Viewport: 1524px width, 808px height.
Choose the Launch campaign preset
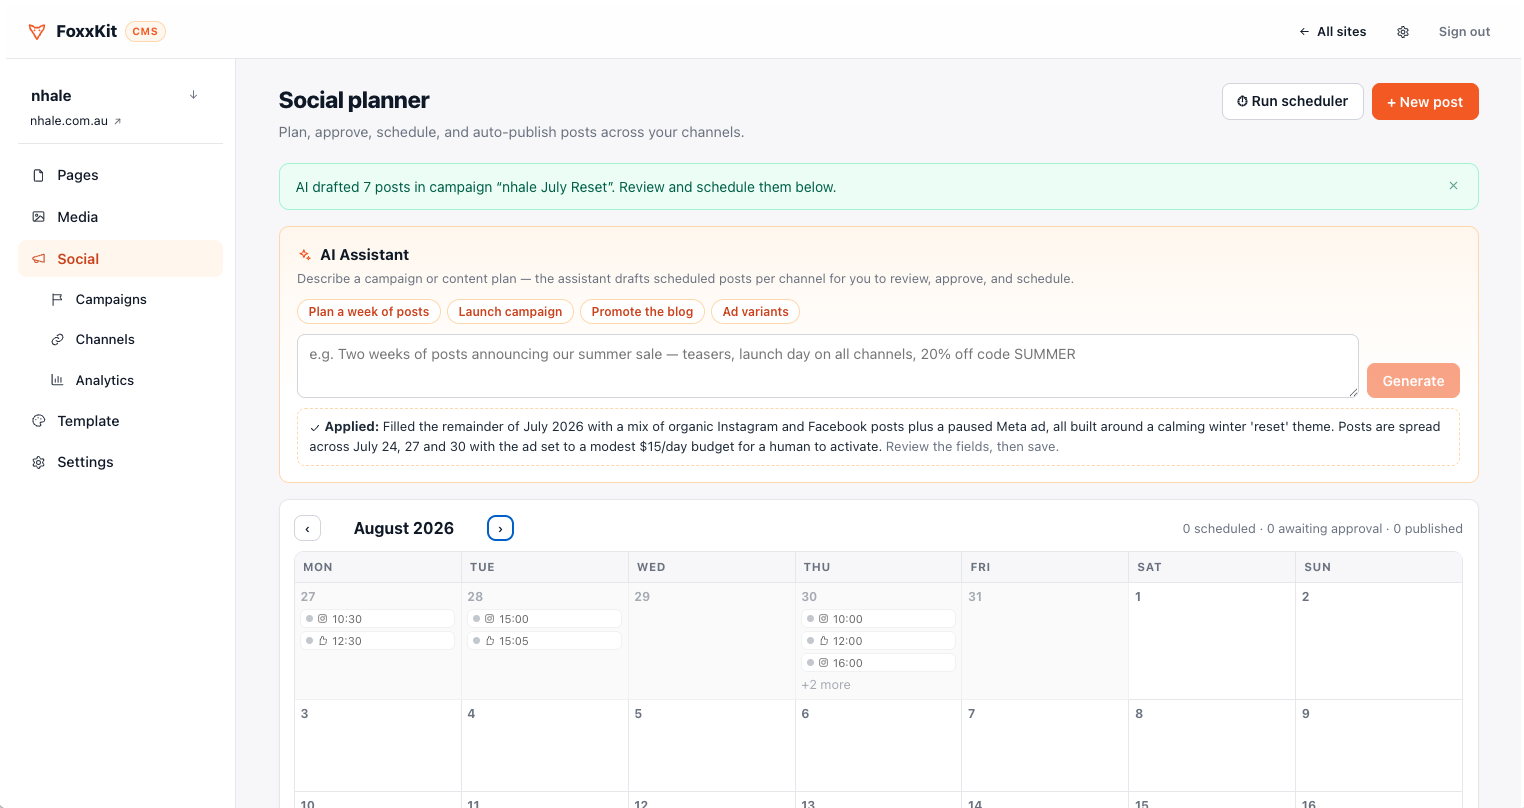(x=510, y=312)
